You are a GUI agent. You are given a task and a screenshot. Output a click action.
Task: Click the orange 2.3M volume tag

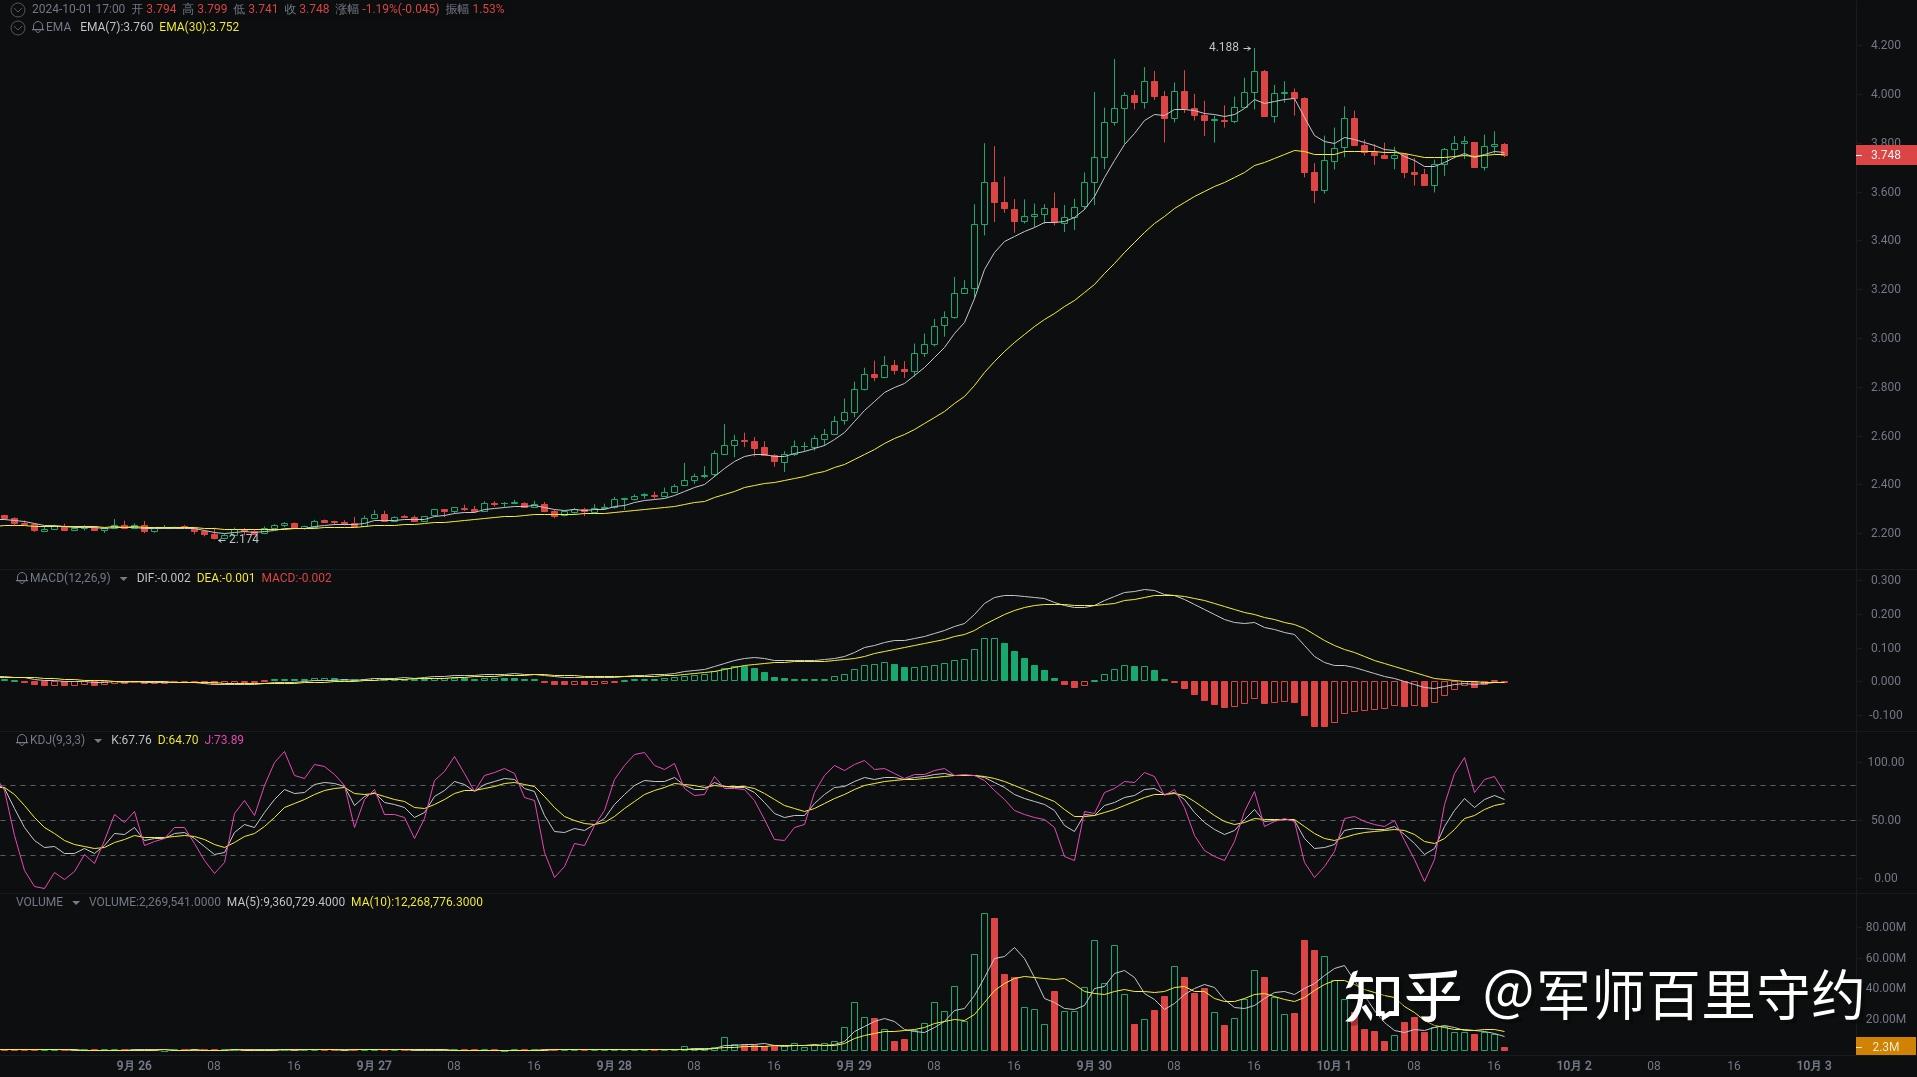click(x=1886, y=1047)
